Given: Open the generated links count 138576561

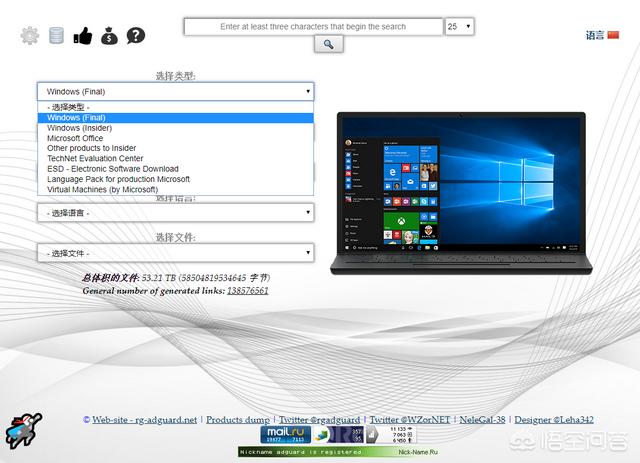Looking at the screenshot, I should 248,291.
